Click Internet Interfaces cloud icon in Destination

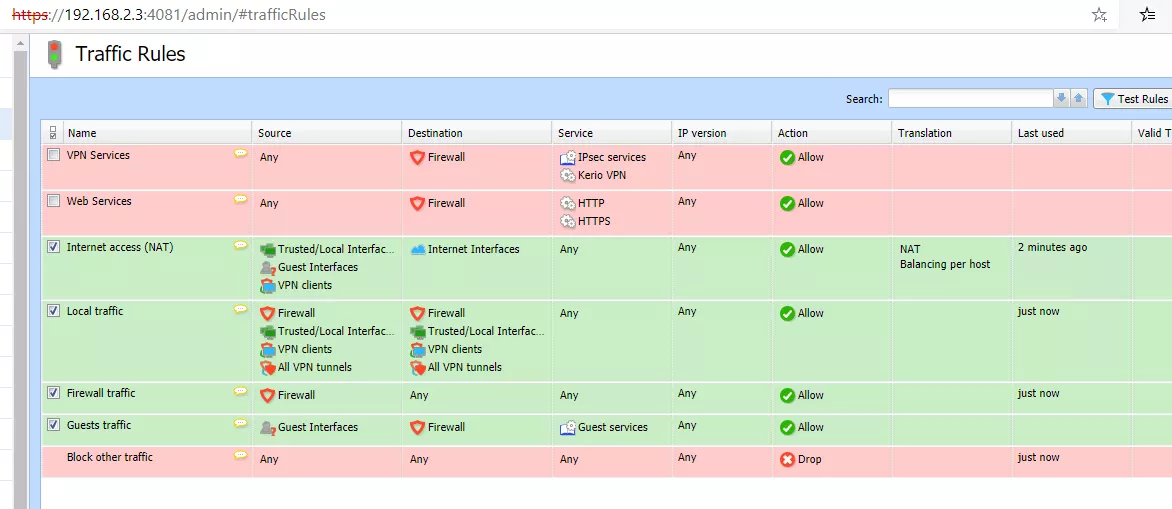coord(418,250)
